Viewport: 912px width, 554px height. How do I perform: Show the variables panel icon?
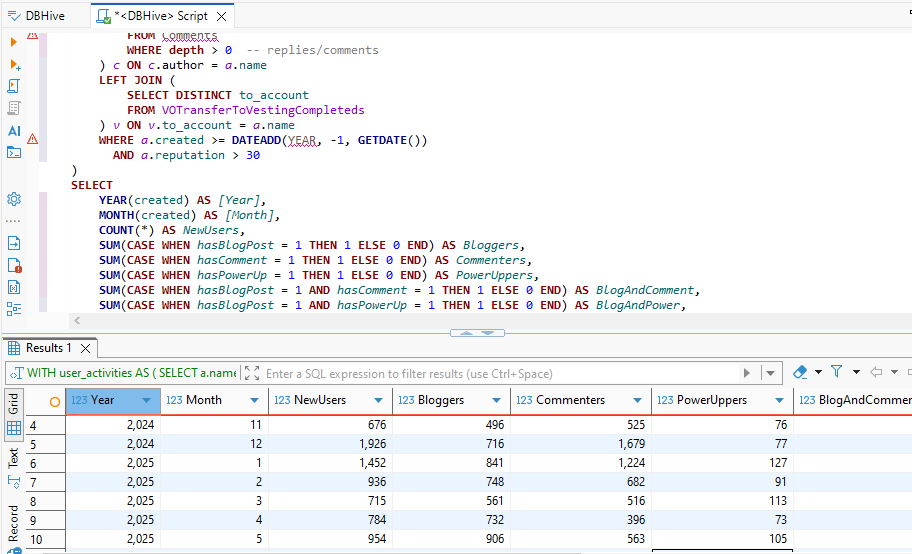[14, 287]
